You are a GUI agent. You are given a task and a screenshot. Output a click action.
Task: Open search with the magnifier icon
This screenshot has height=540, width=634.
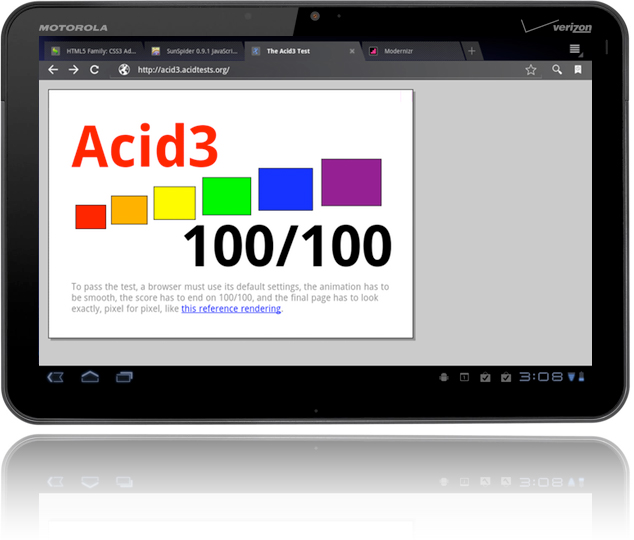559,70
